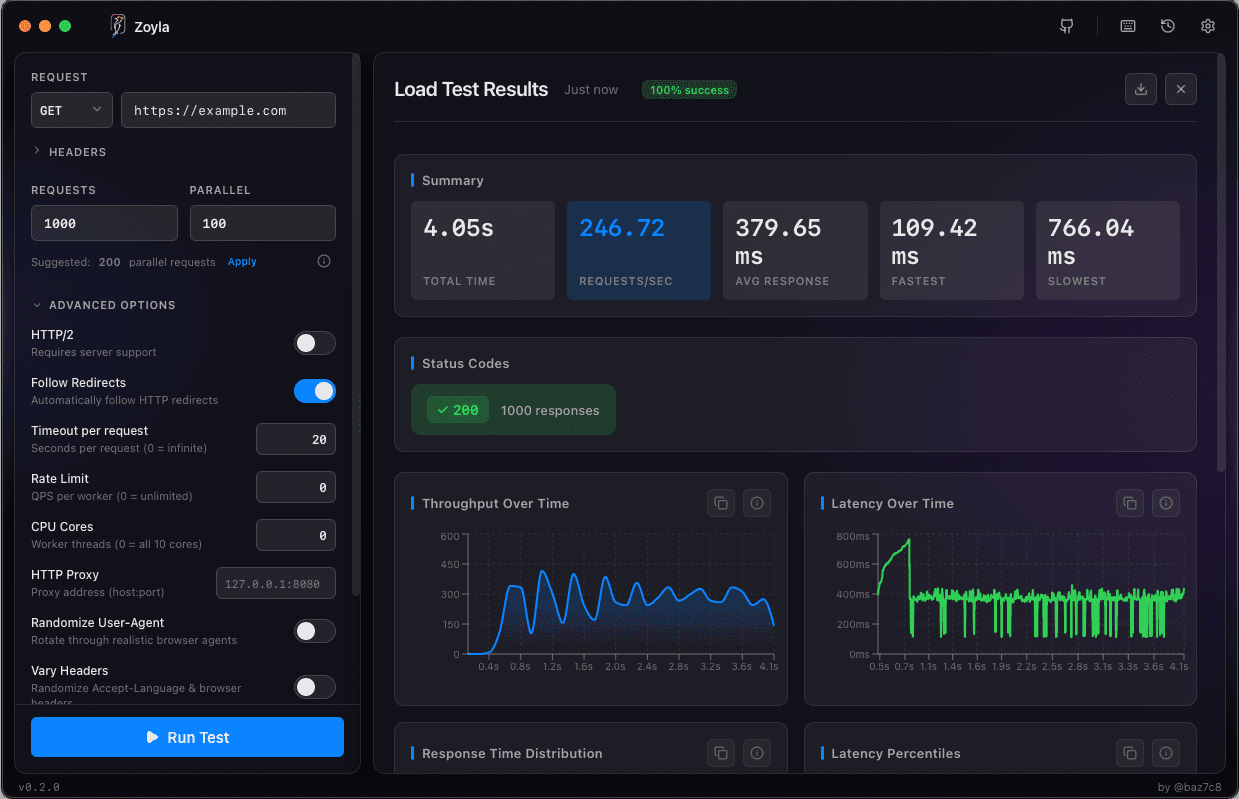Apply the suggested 200 parallel requests
This screenshot has width=1239, height=799.
click(x=241, y=260)
